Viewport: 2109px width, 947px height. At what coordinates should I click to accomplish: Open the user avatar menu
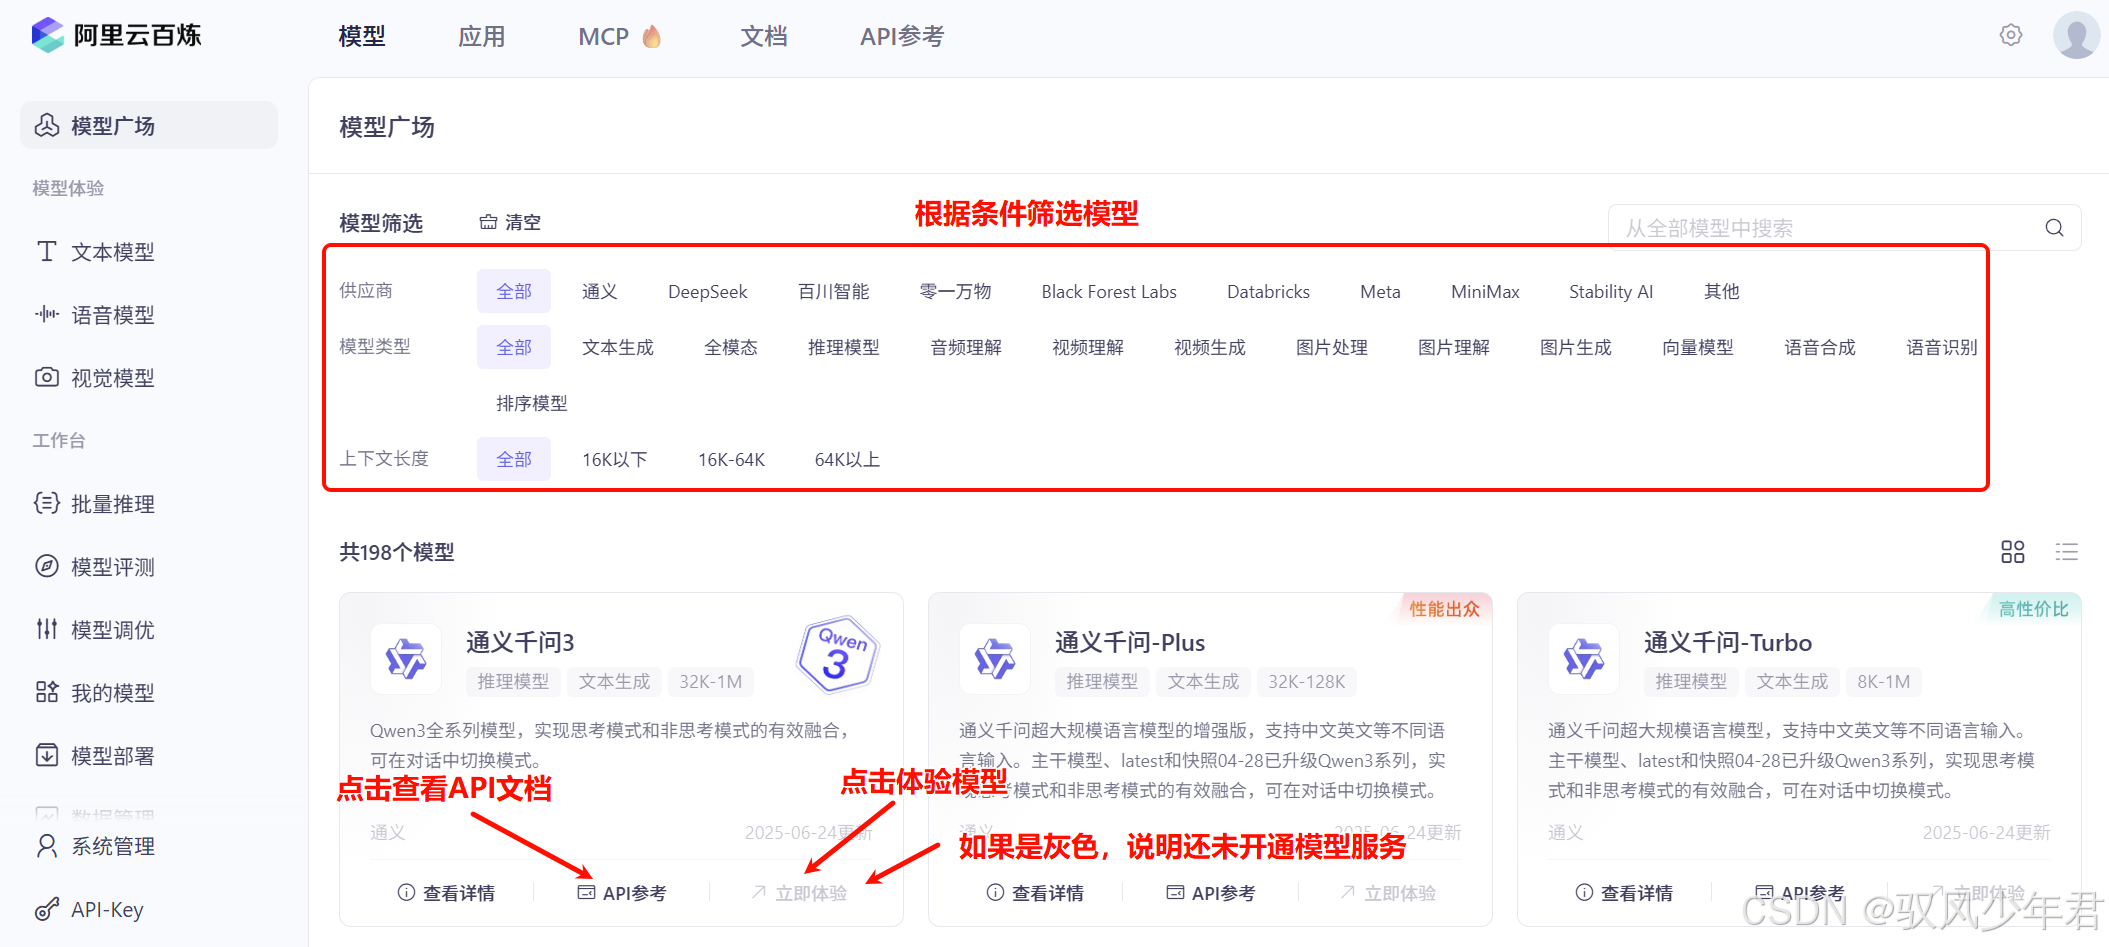pyautogui.click(x=2076, y=35)
